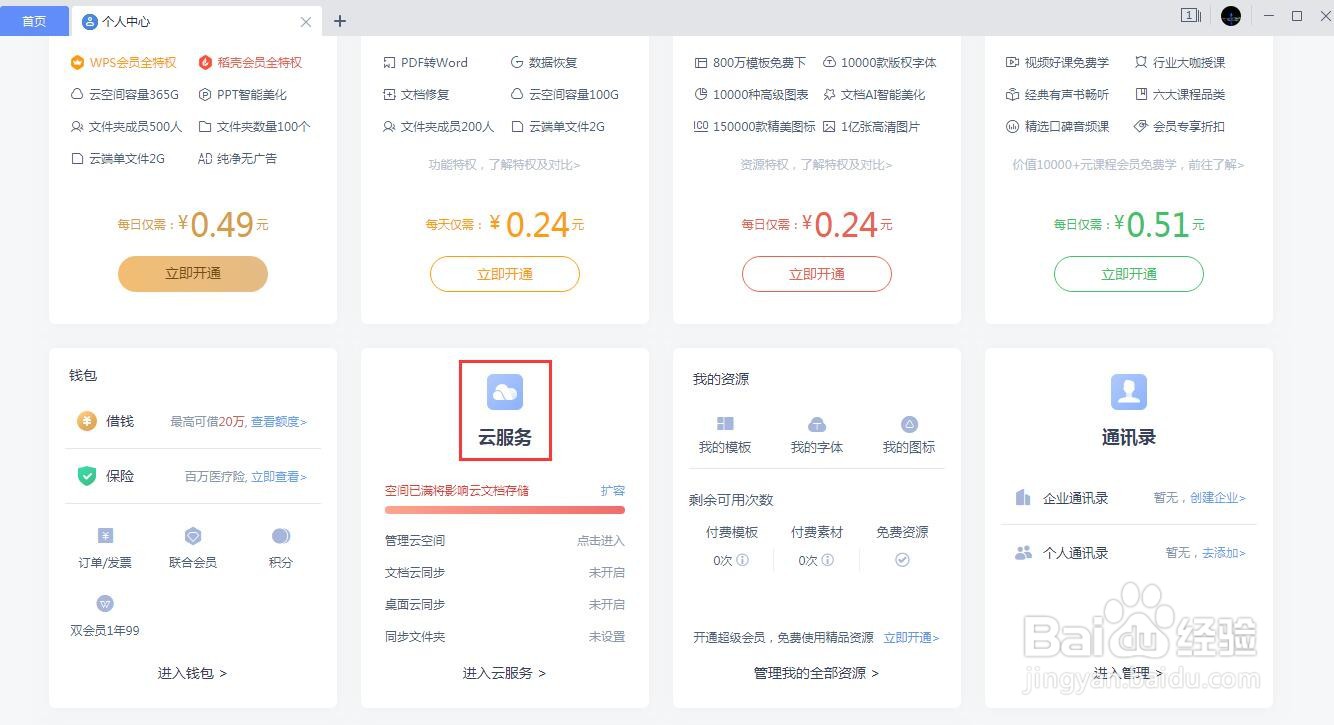Image resolution: width=1334 pixels, height=725 pixels.
Task: Click the 免费资源 checkmark icon
Action: (902, 560)
